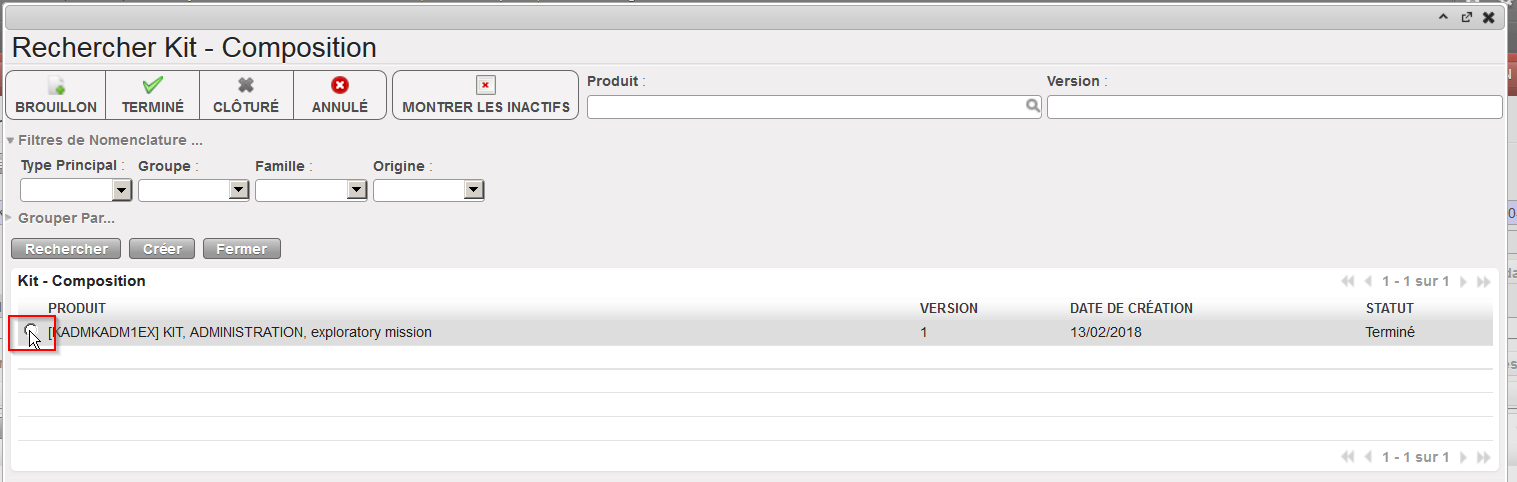Click the Produit field magnifier icon
Image resolution: width=1517 pixels, height=482 pixels.
point(1033,107)
